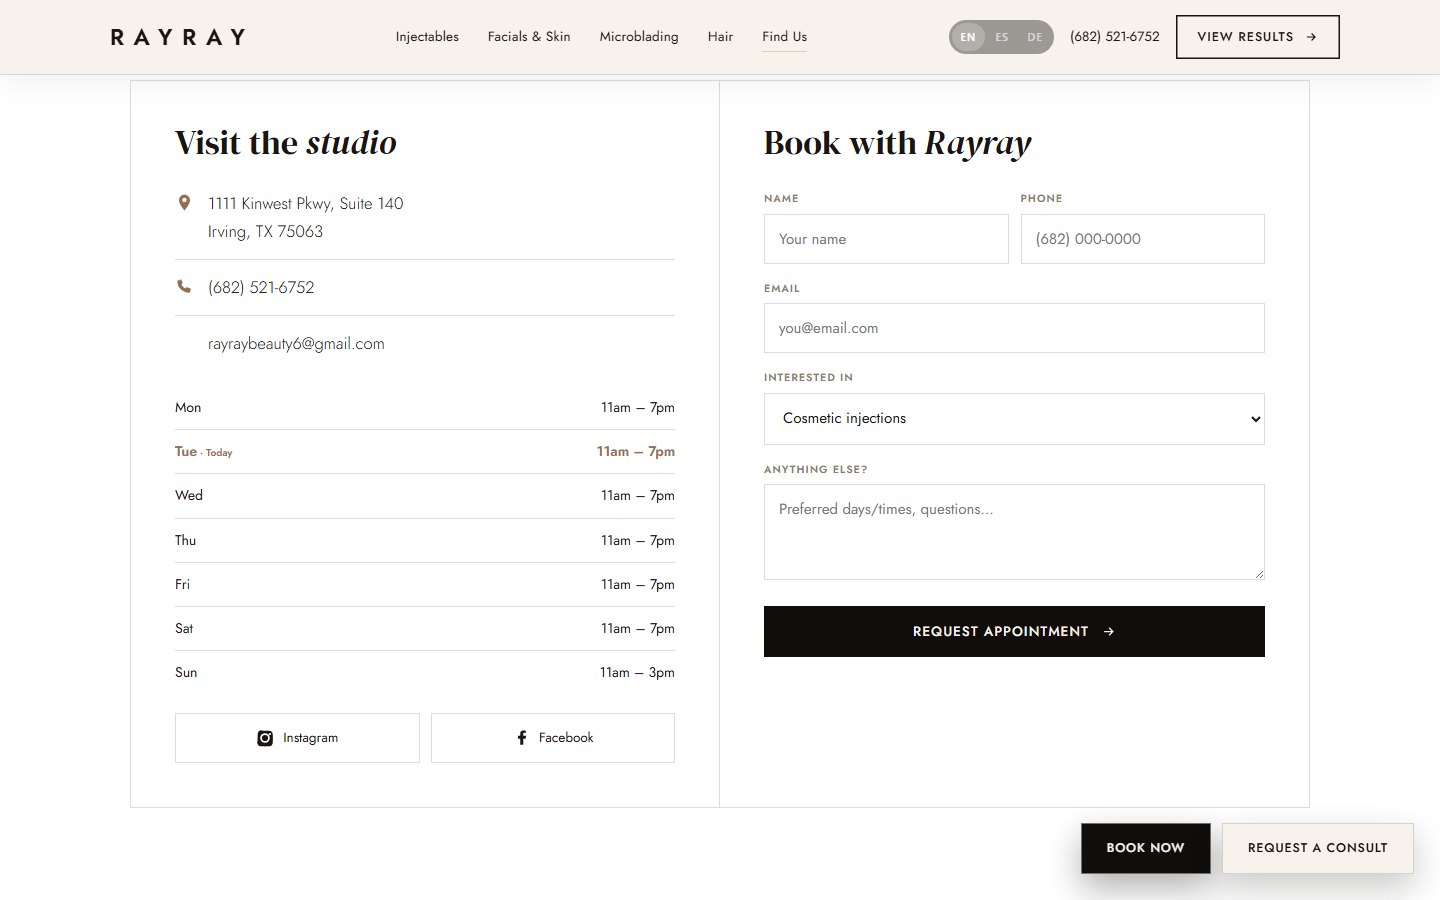
Task: Open the Injectables nav item
Action: point(427,37)
